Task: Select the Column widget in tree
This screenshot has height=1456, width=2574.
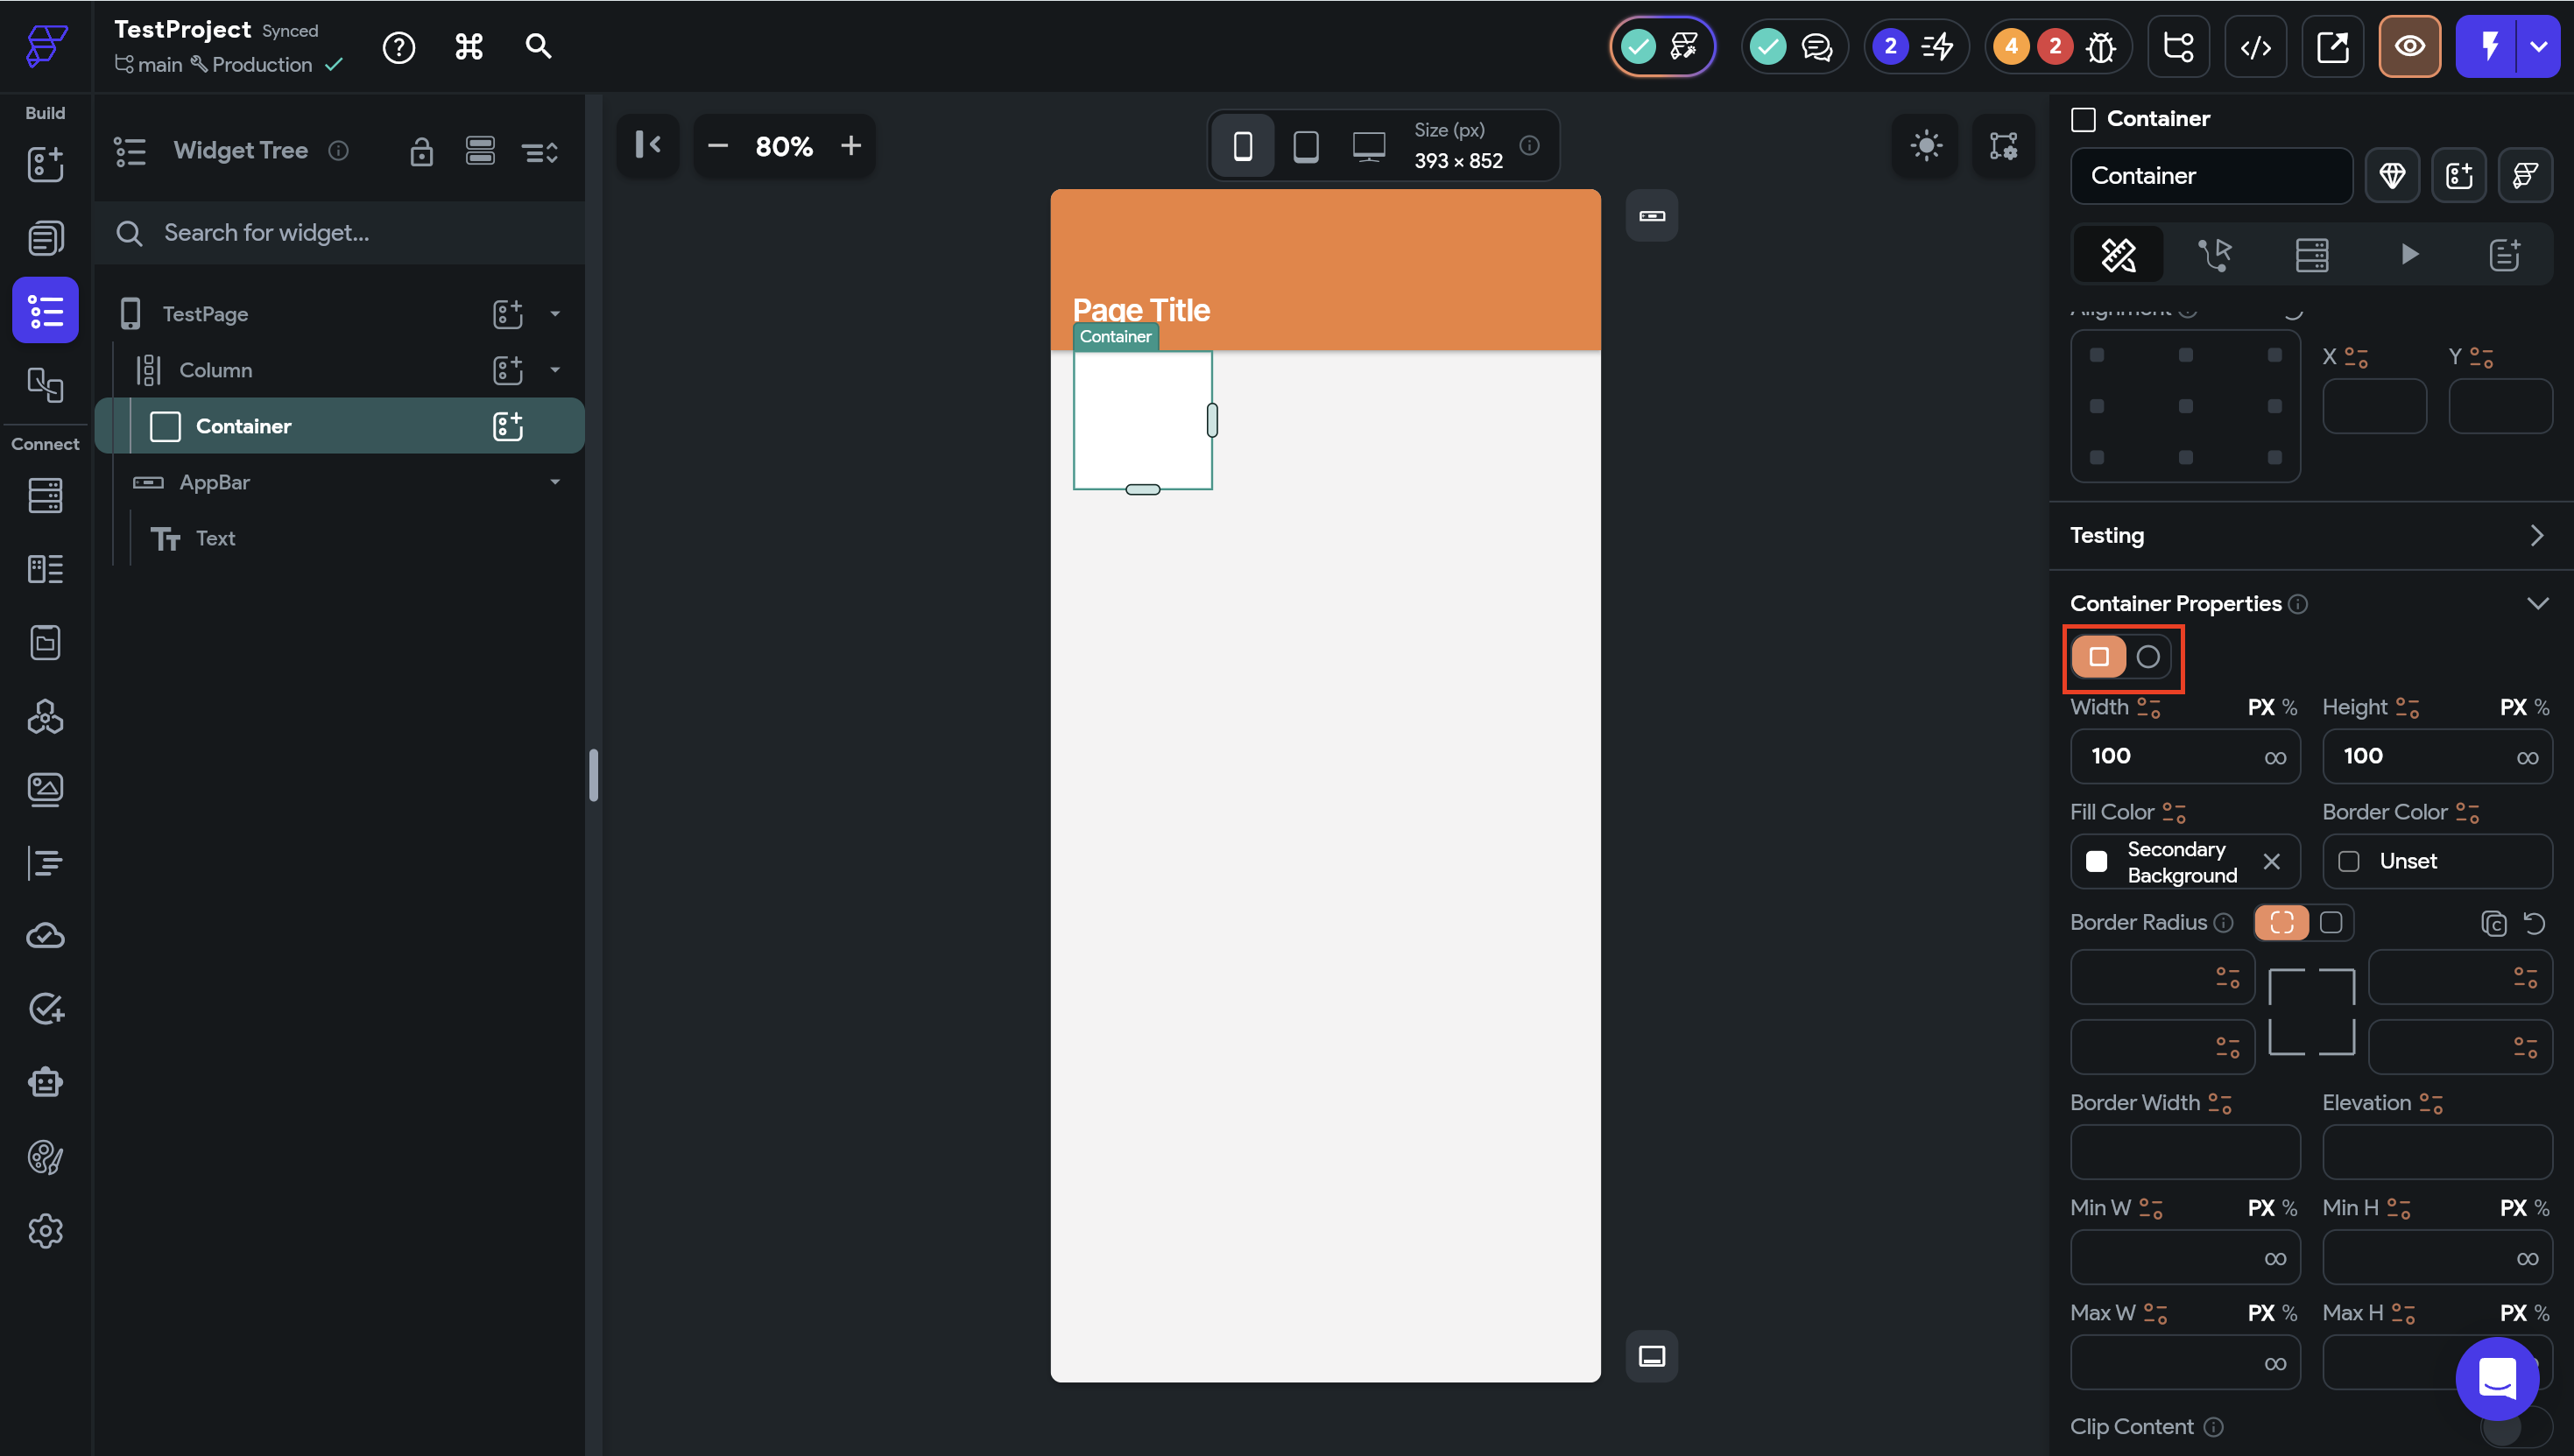Action: tap(215, 370)
